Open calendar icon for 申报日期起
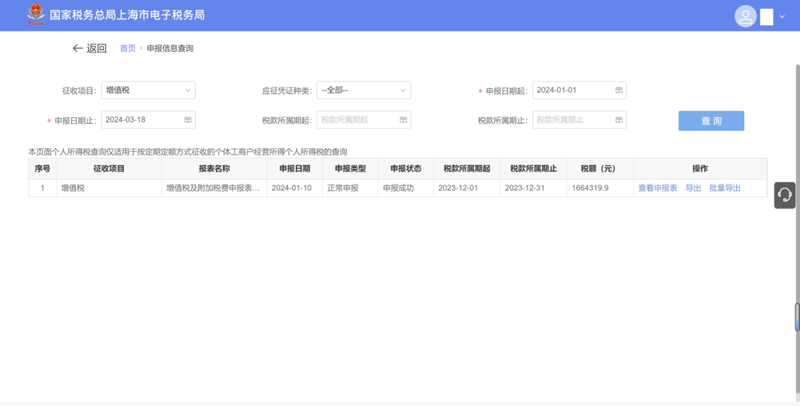800x406 pixels. 619,90
